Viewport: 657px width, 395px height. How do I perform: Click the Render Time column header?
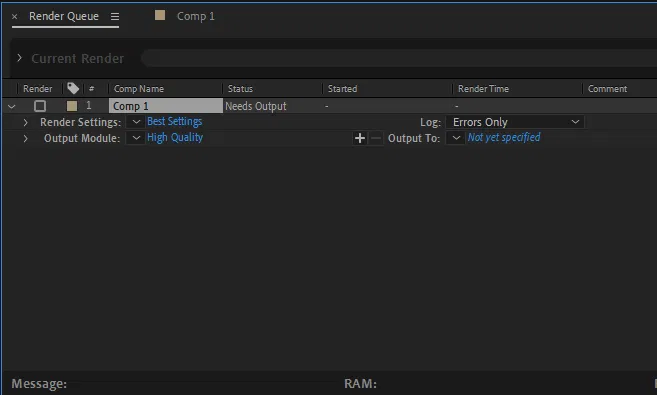click(x=483, y=89)
